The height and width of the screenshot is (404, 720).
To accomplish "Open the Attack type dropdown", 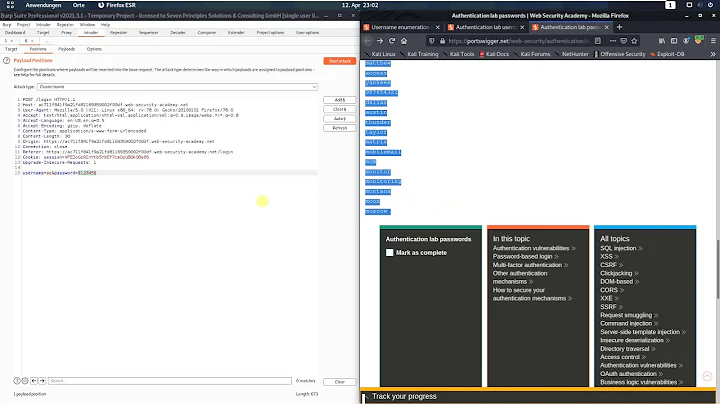I will tap(177, 87).
